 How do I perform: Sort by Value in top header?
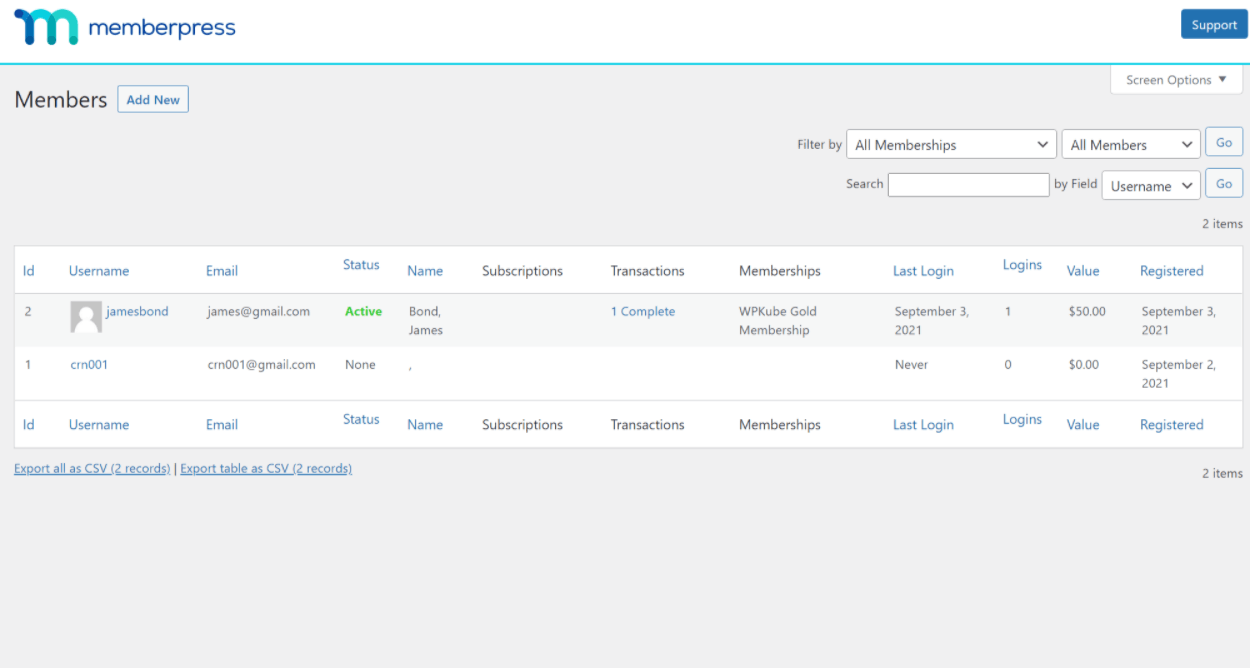tap(1083, 271)
